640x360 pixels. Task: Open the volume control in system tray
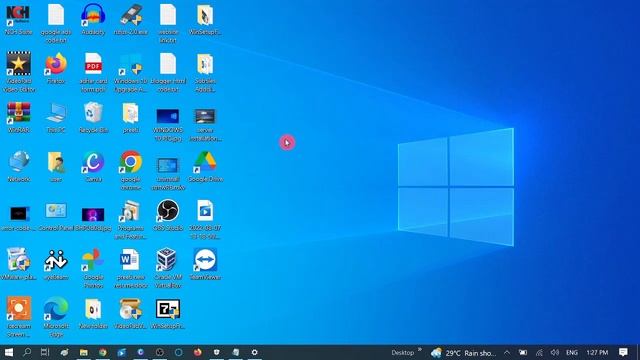tap(554, 352)
